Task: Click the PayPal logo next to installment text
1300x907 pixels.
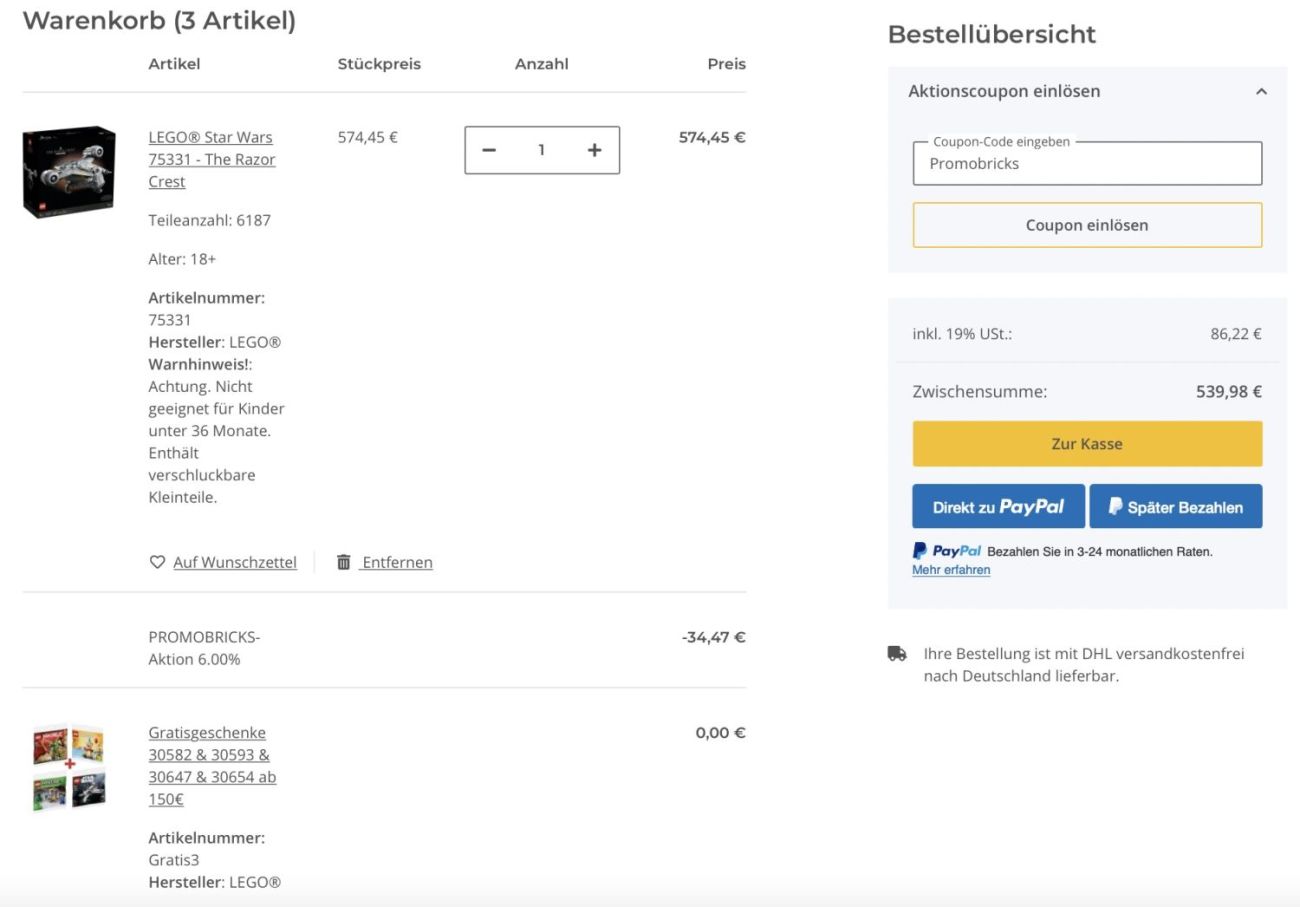Action: click(x=946, y=551)
